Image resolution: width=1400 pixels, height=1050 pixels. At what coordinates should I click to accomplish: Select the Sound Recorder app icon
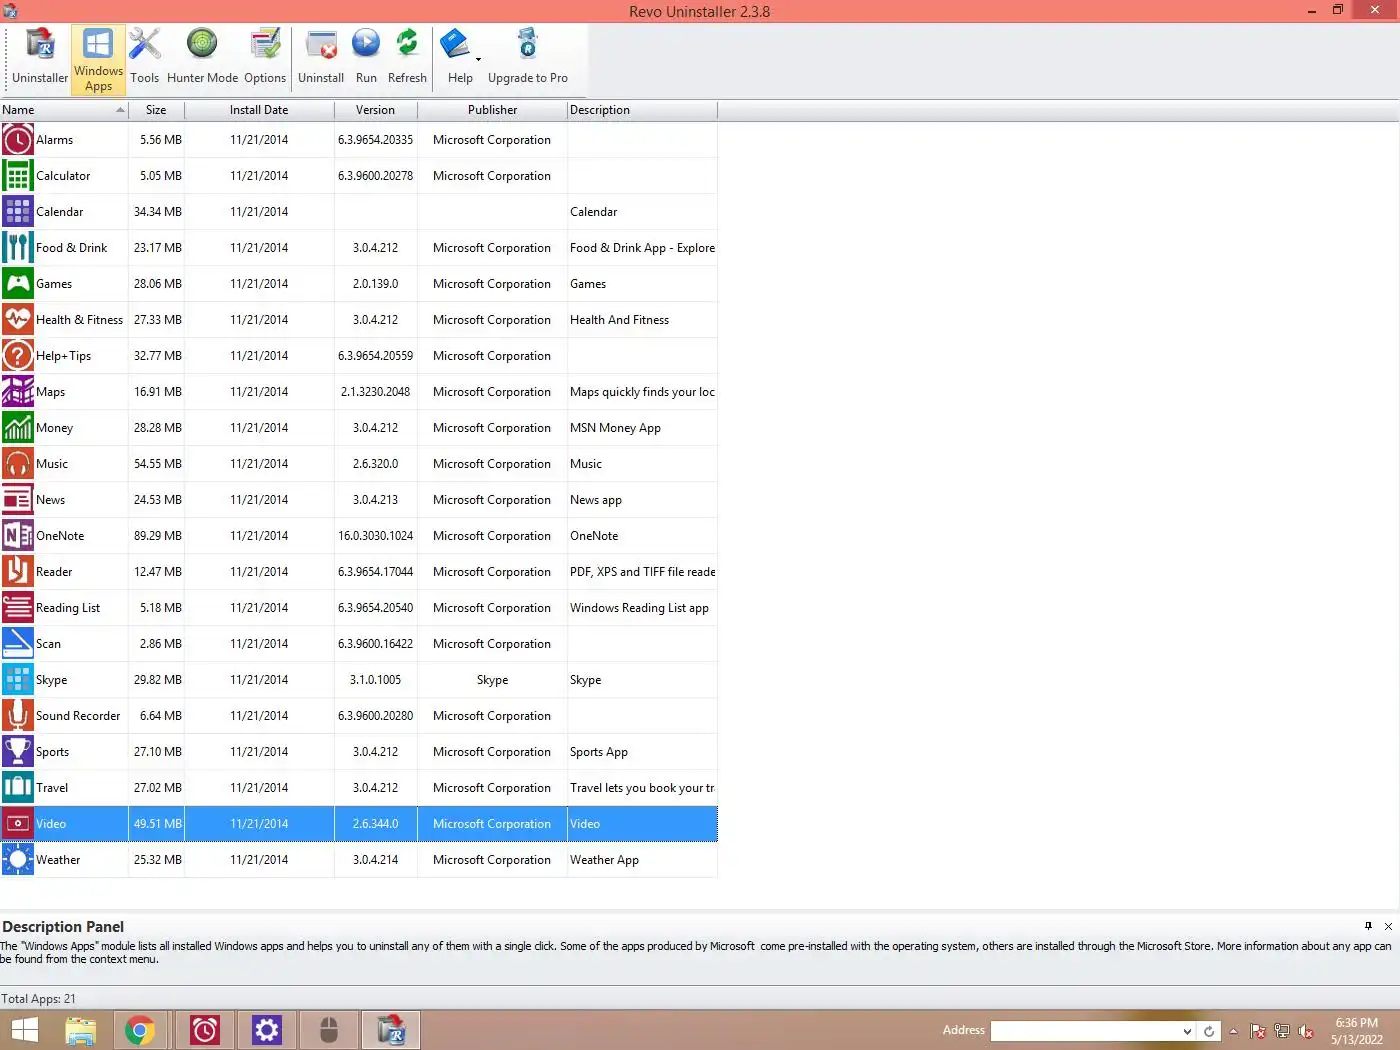tap(18, 716)
